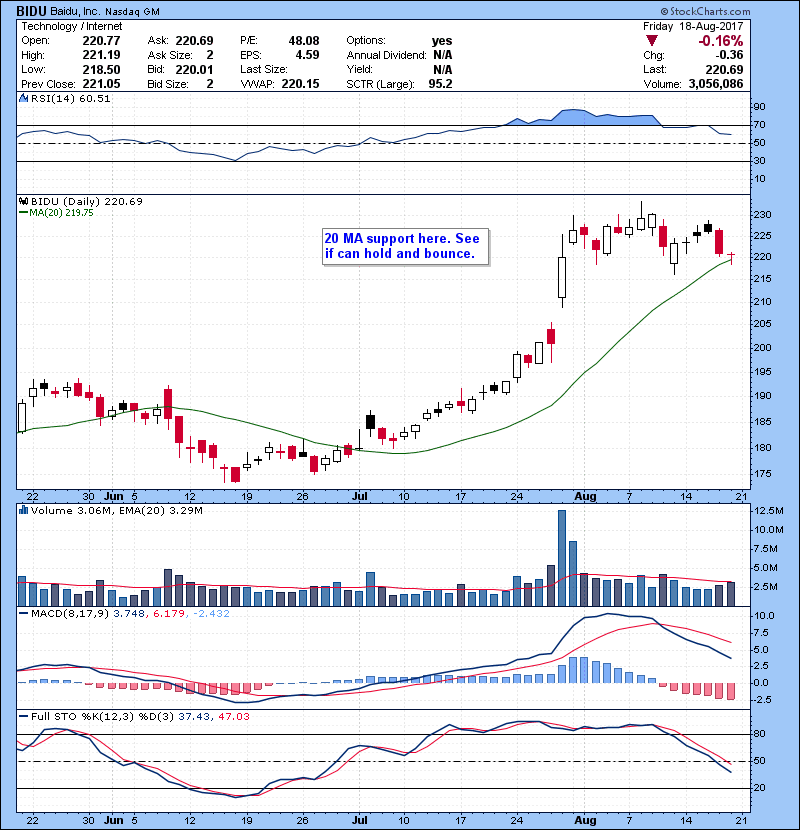Click the Volume value 3,056,086

[x=716, y=84]
